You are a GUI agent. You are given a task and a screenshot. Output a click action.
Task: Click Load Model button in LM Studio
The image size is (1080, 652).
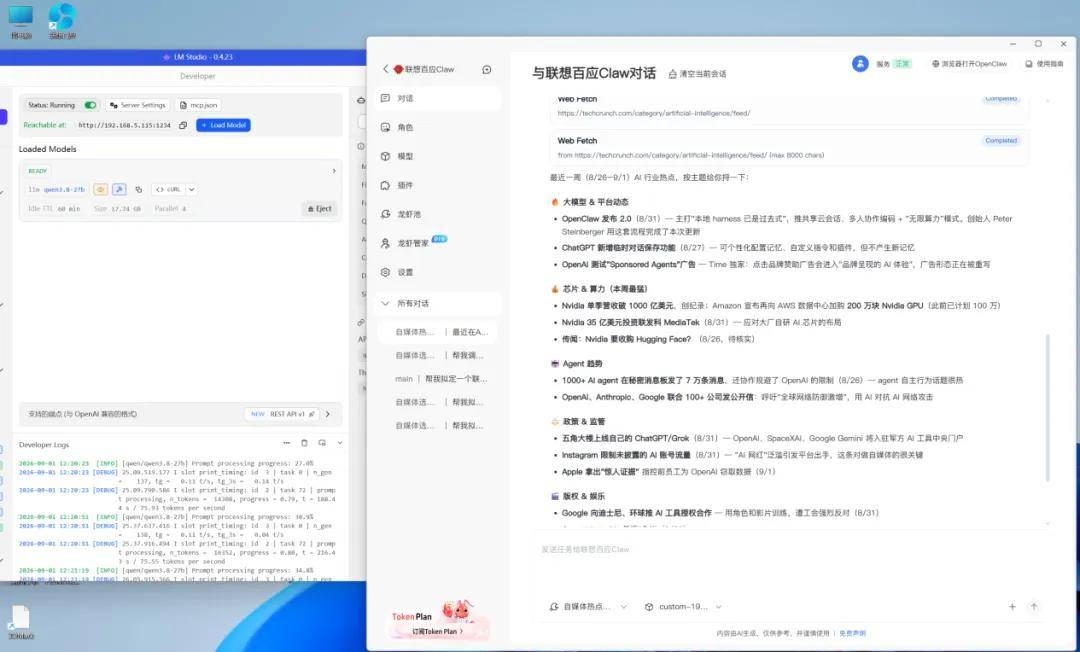coord(223,125)
